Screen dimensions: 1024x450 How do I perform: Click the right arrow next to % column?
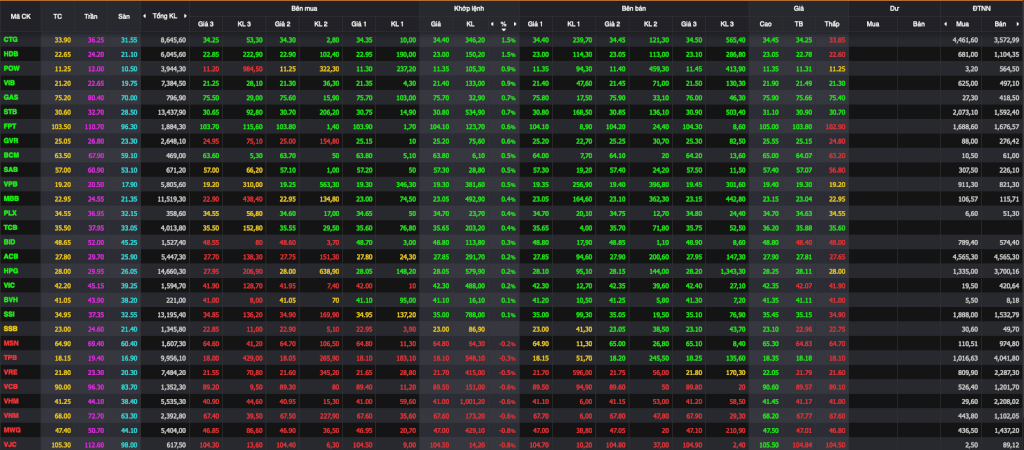point(515,24)
